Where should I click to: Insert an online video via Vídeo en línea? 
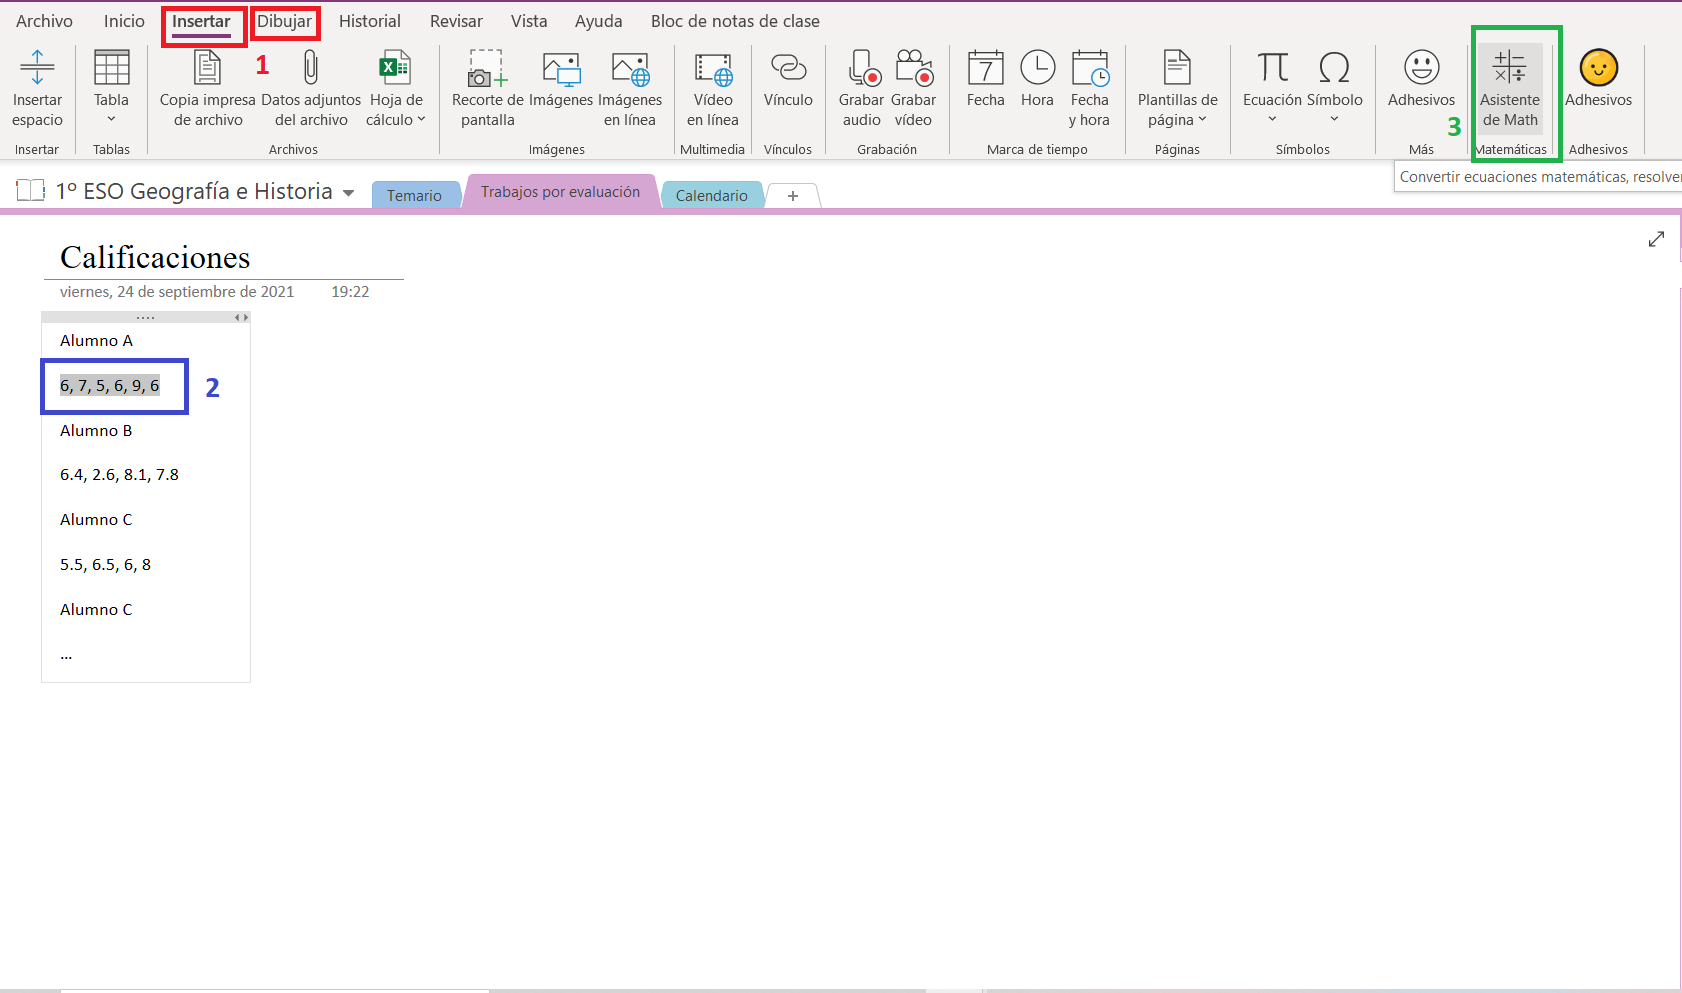(x=713, y=88)
